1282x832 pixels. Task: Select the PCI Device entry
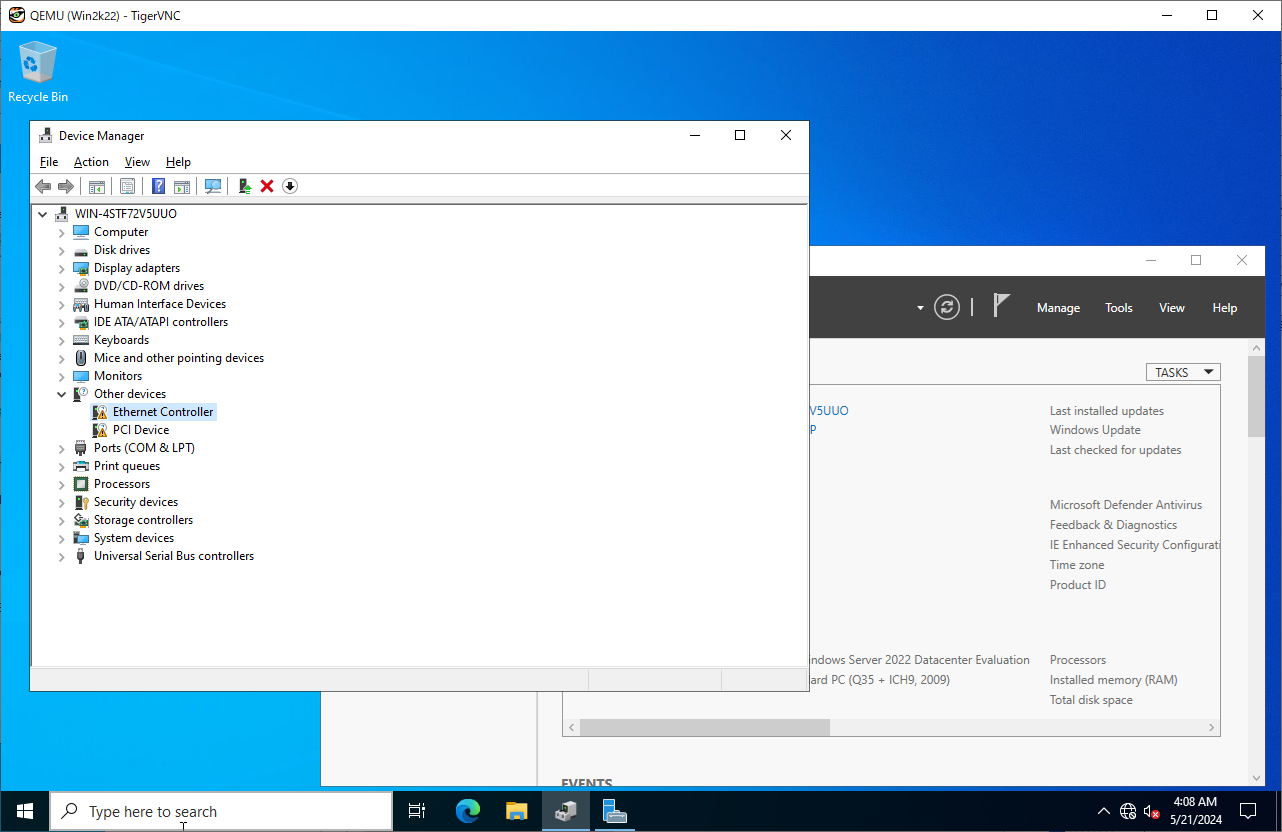(x=140, y=430)
